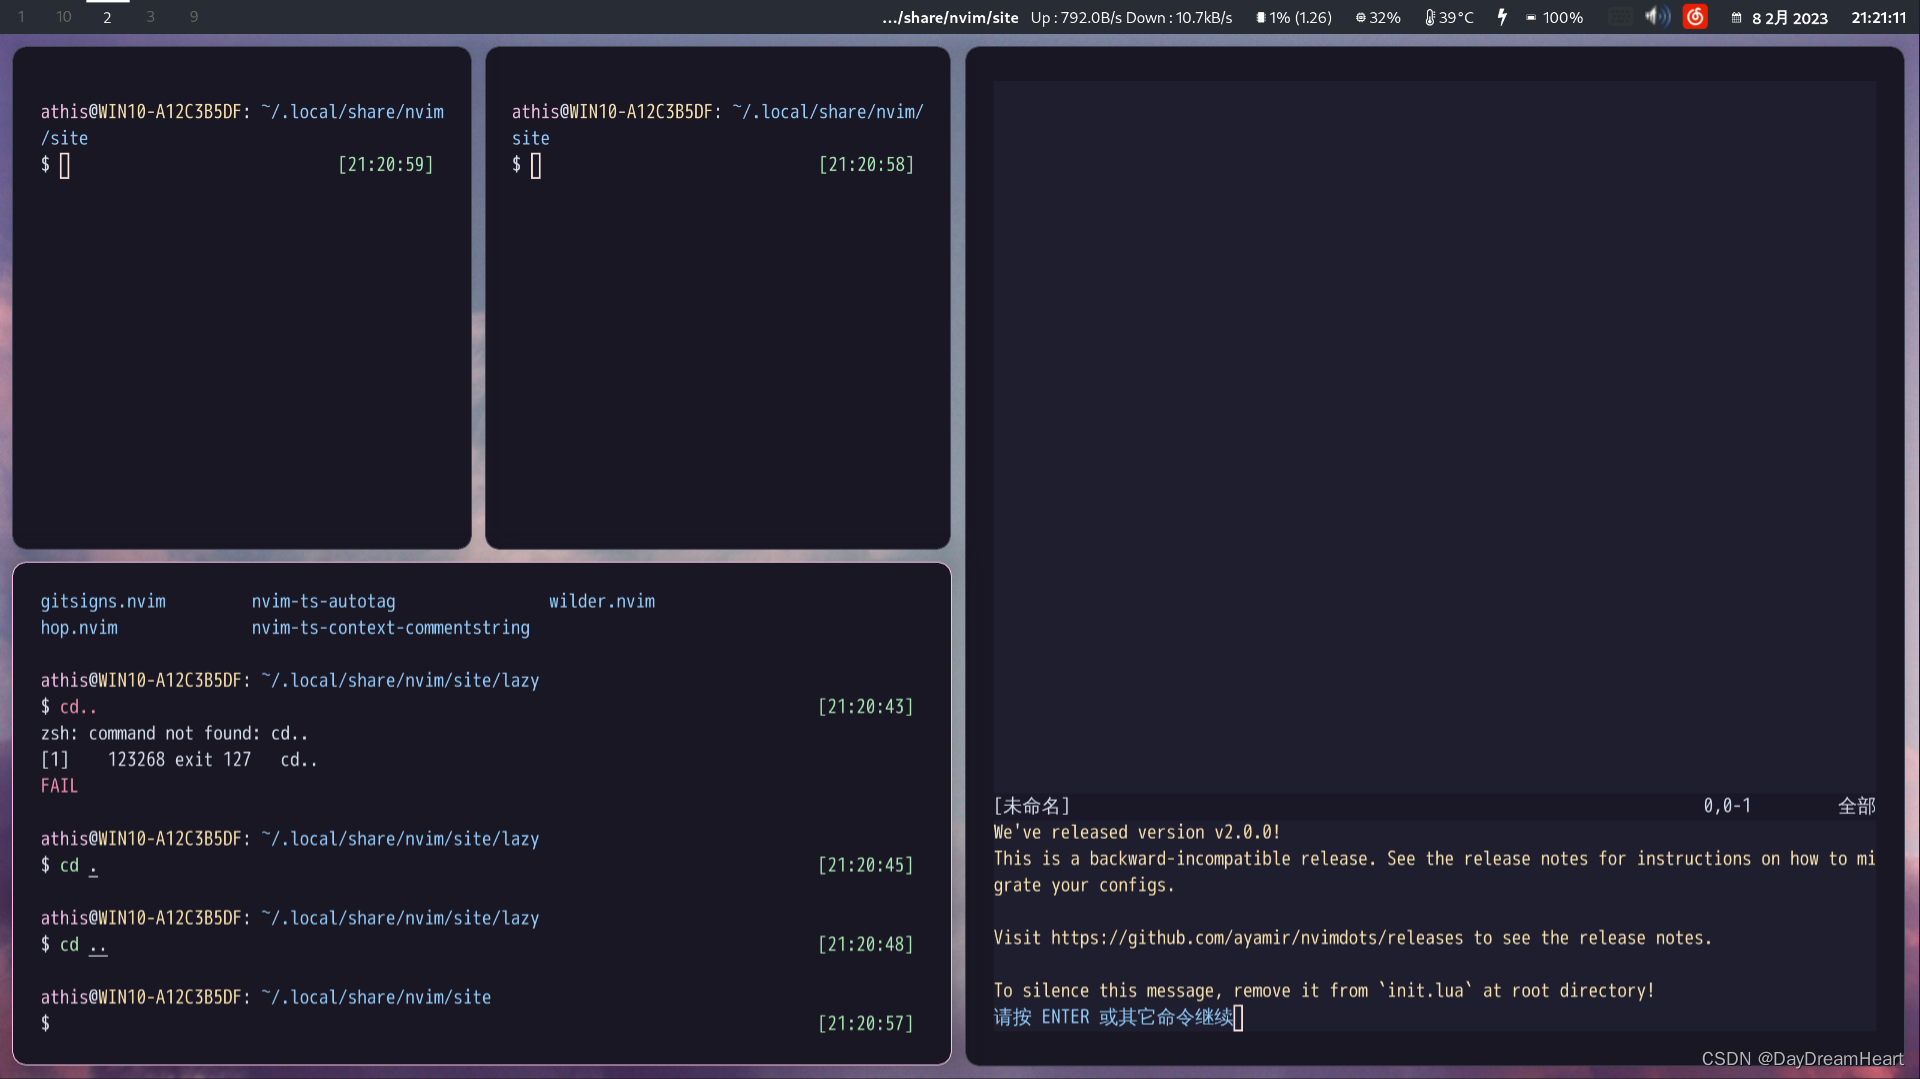Image resolution: width=1920 pixels, height=1079 pixels.
Task: Click 'hop.nvim' in the bottom terminal listing
Action: tap(79, 627)
